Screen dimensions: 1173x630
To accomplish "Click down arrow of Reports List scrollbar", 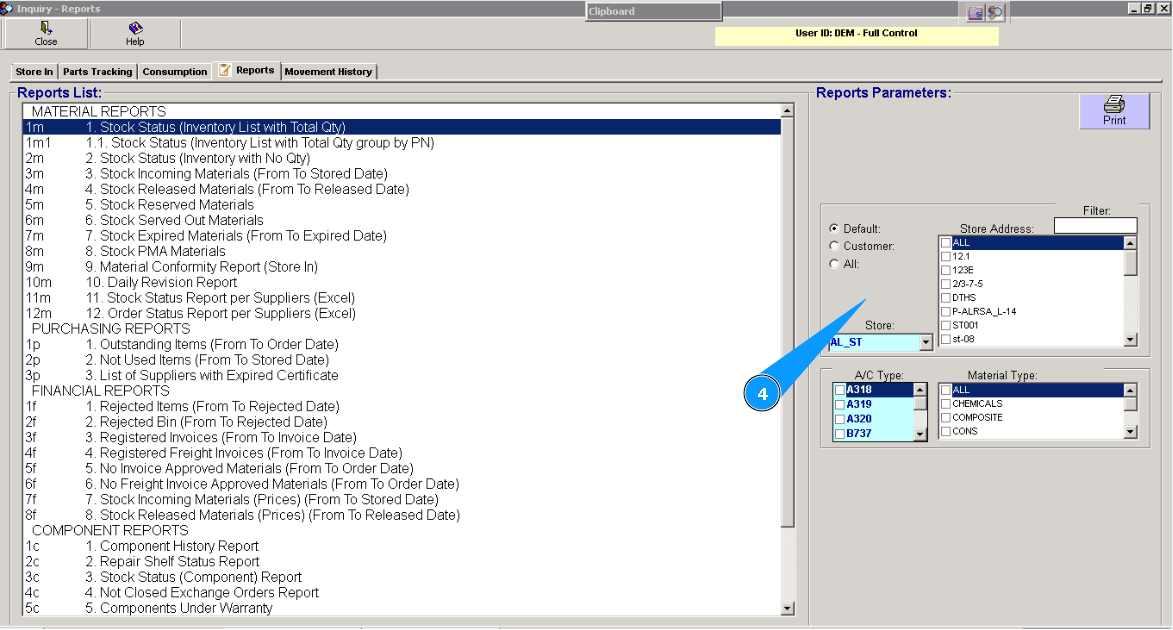I will (787, 609).
